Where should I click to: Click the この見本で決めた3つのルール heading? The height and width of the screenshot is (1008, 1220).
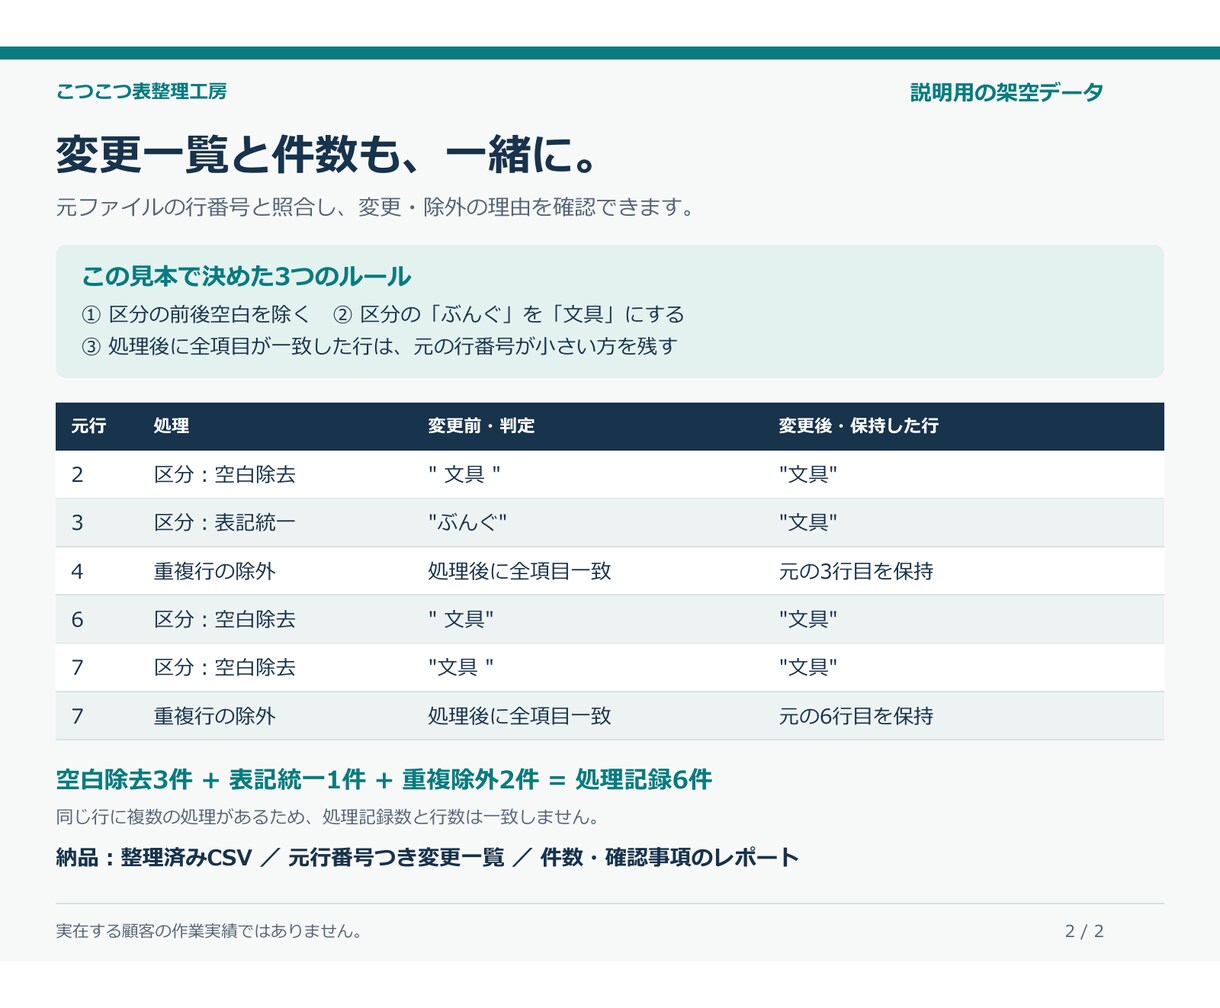[x=246, y=276]
